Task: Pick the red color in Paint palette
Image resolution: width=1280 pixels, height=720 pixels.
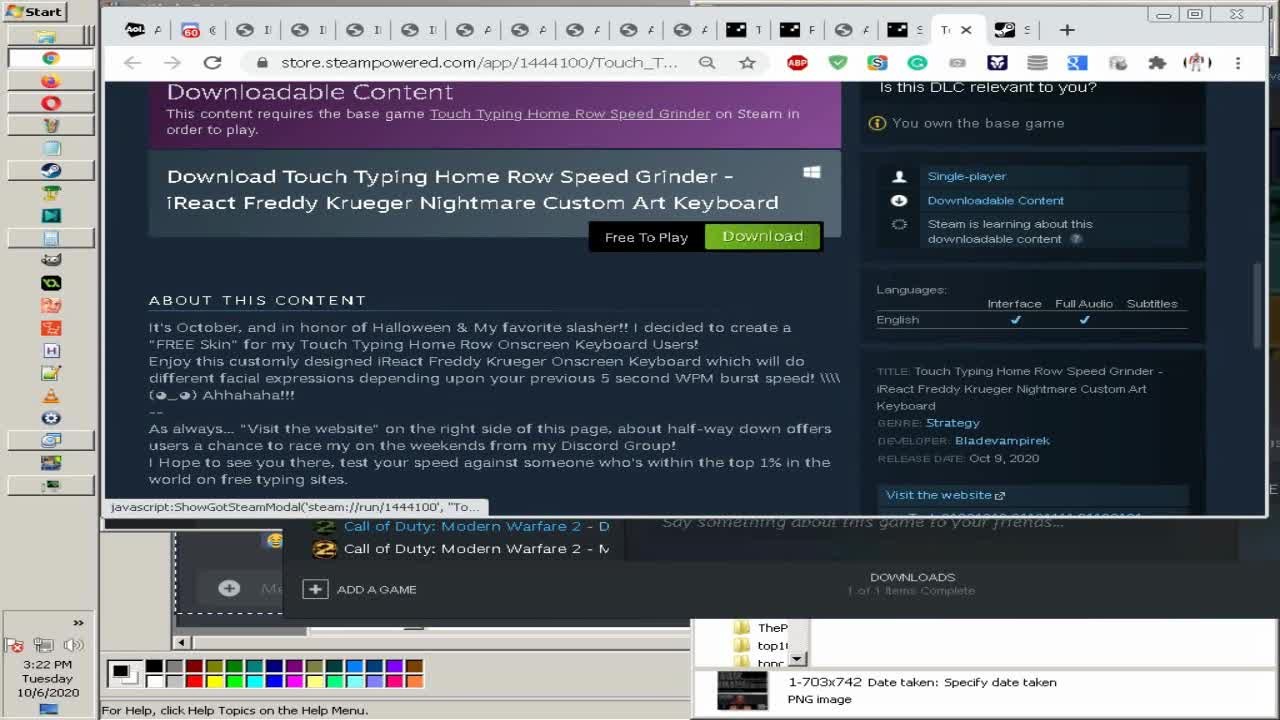Action: 194,681
